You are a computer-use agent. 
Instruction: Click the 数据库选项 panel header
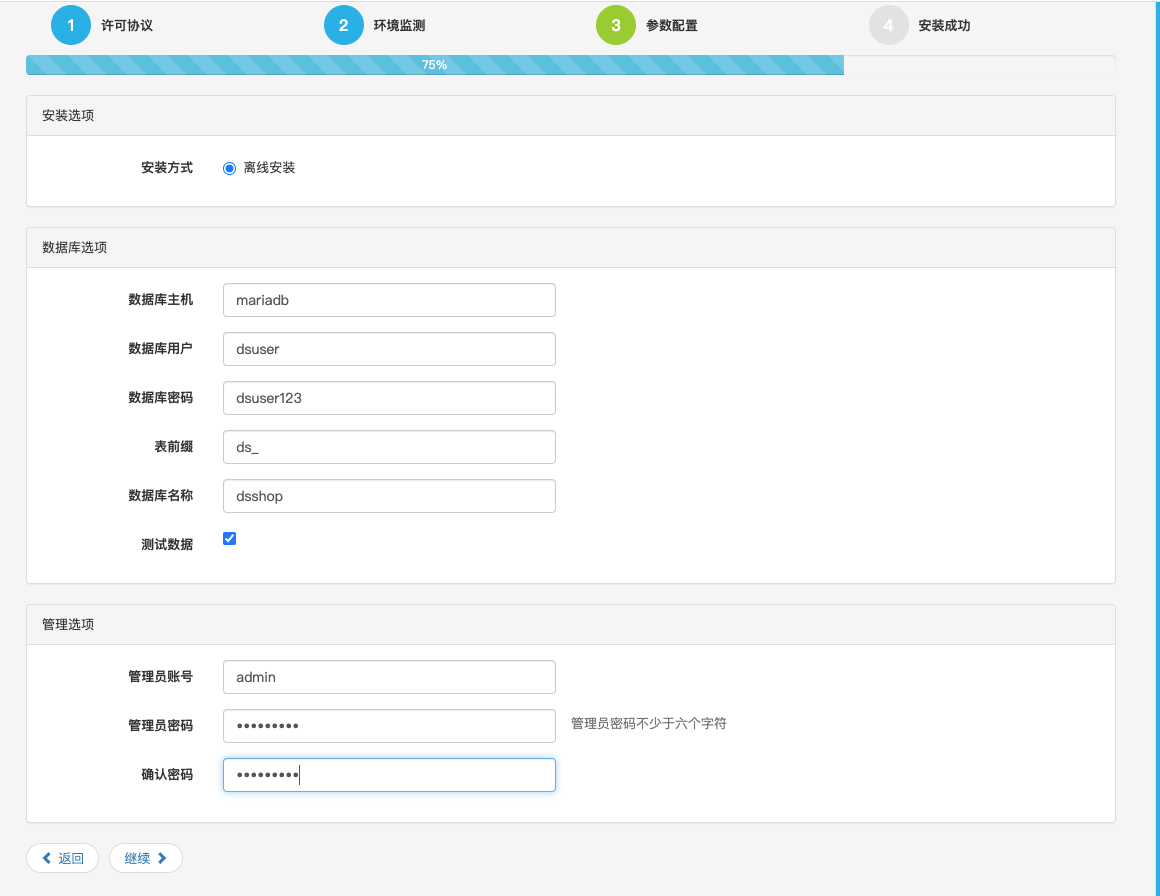click(571, 247)
